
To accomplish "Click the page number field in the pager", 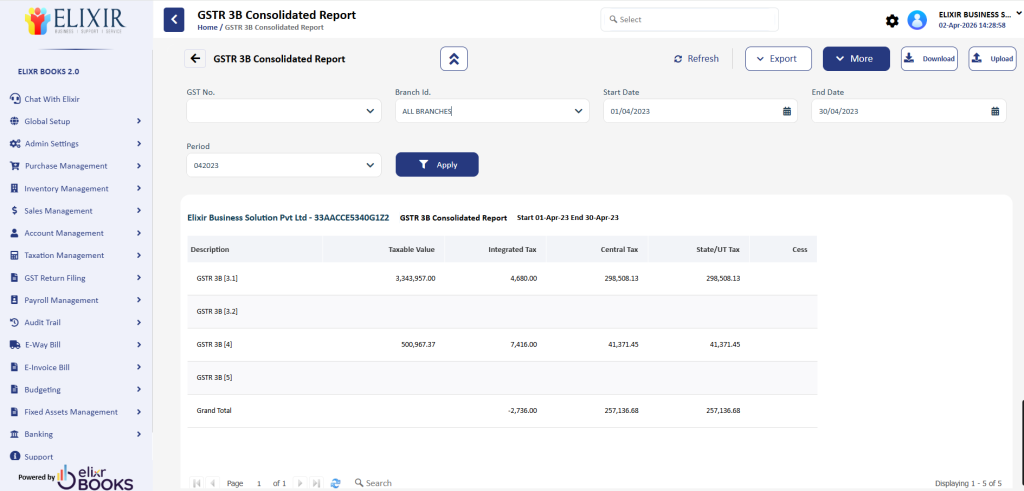I will point(259,483).
